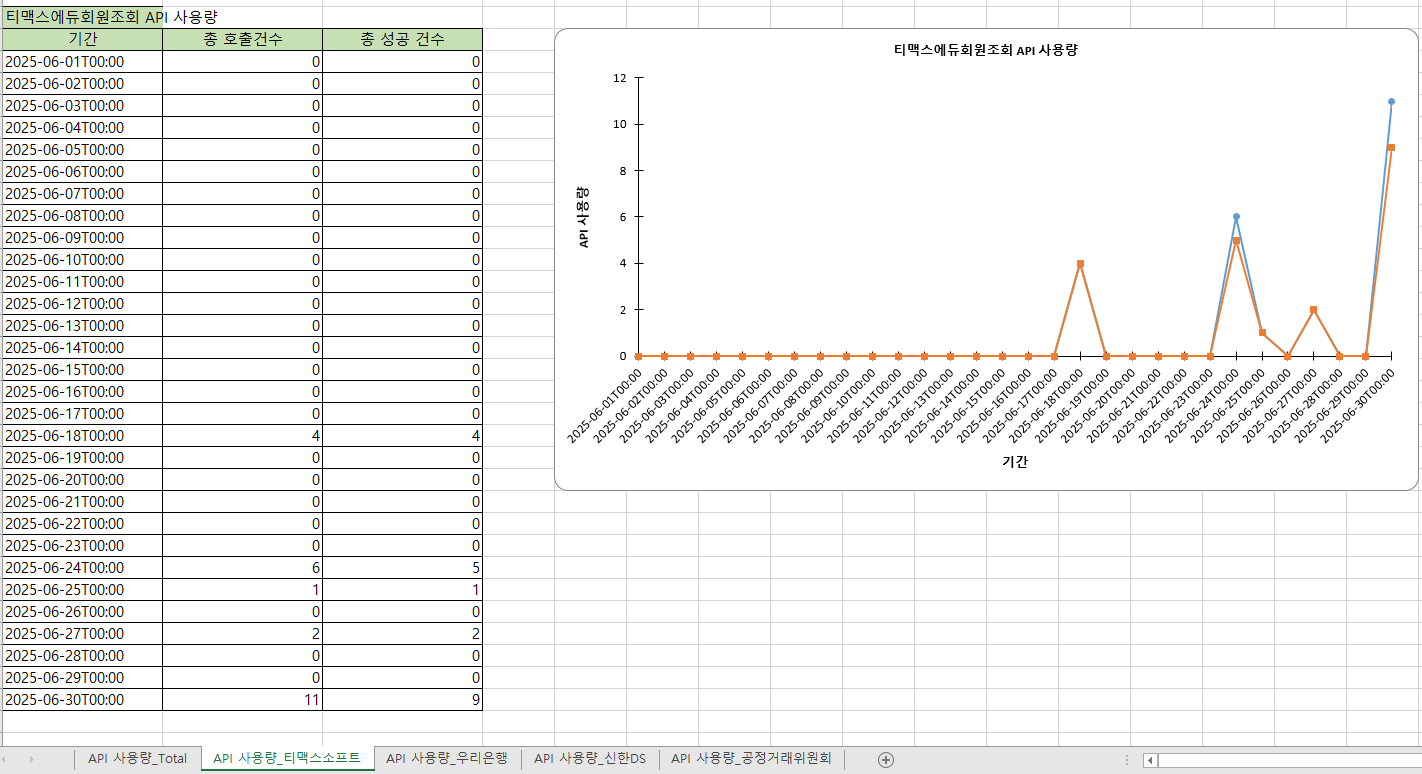1422x774 pixels.
Task: Select cell 2025-06-18T00:00:00
Action: pos(82,435)
